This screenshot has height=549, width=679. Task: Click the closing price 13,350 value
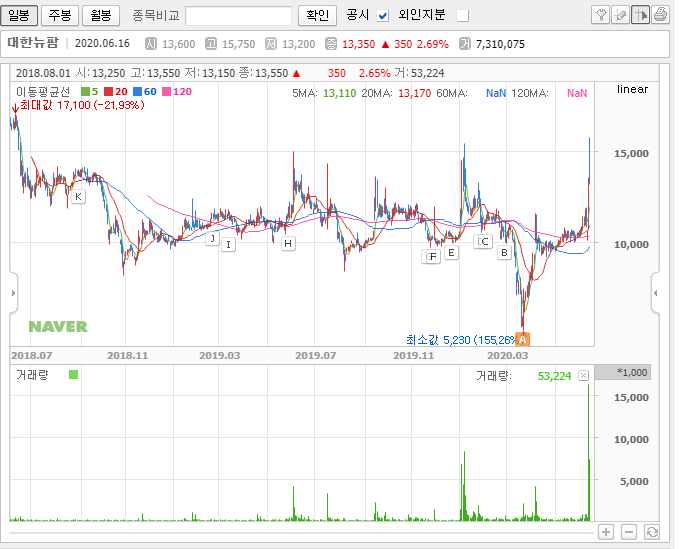(359, 44)
